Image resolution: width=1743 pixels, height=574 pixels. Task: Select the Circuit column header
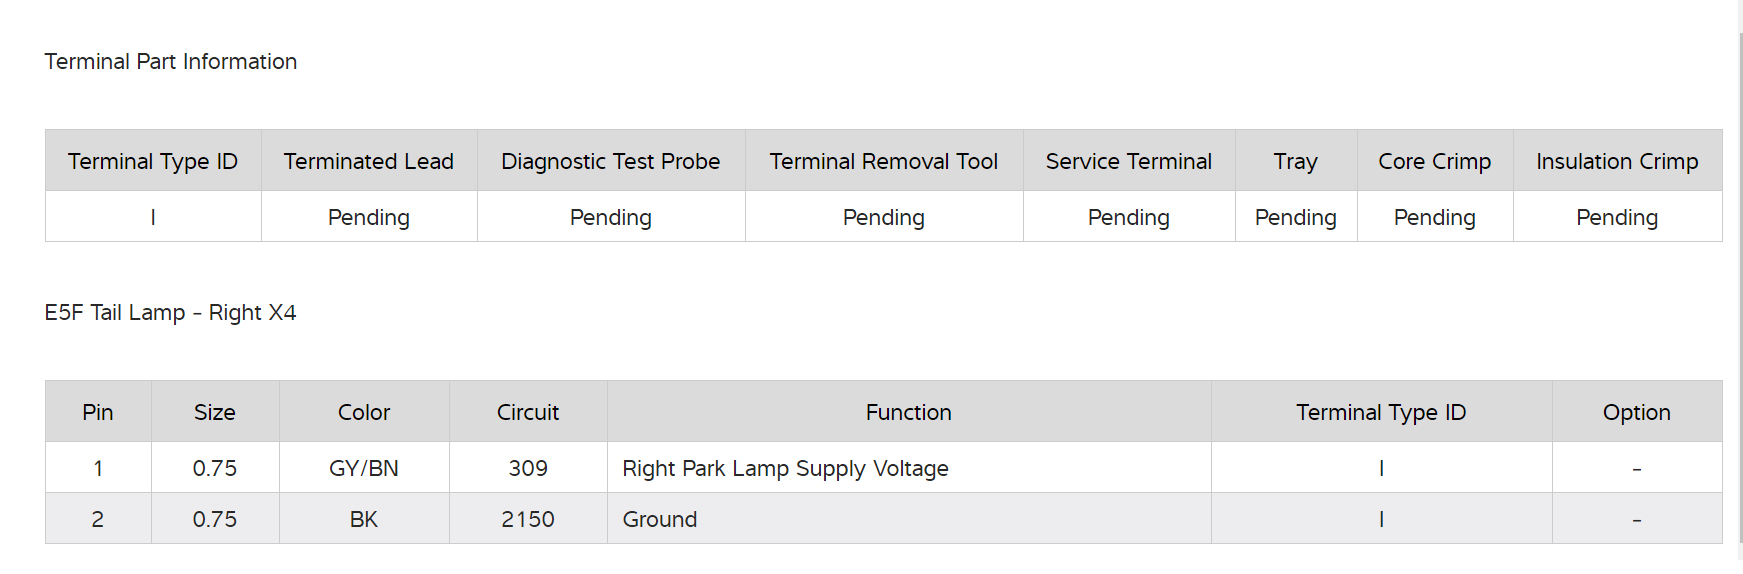click(x=528, y=412)
